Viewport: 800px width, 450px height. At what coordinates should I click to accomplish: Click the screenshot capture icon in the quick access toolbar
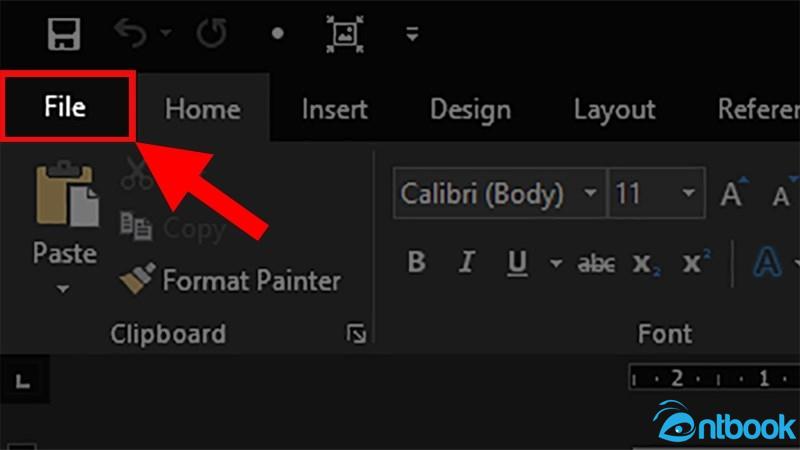tap(345, 34)
